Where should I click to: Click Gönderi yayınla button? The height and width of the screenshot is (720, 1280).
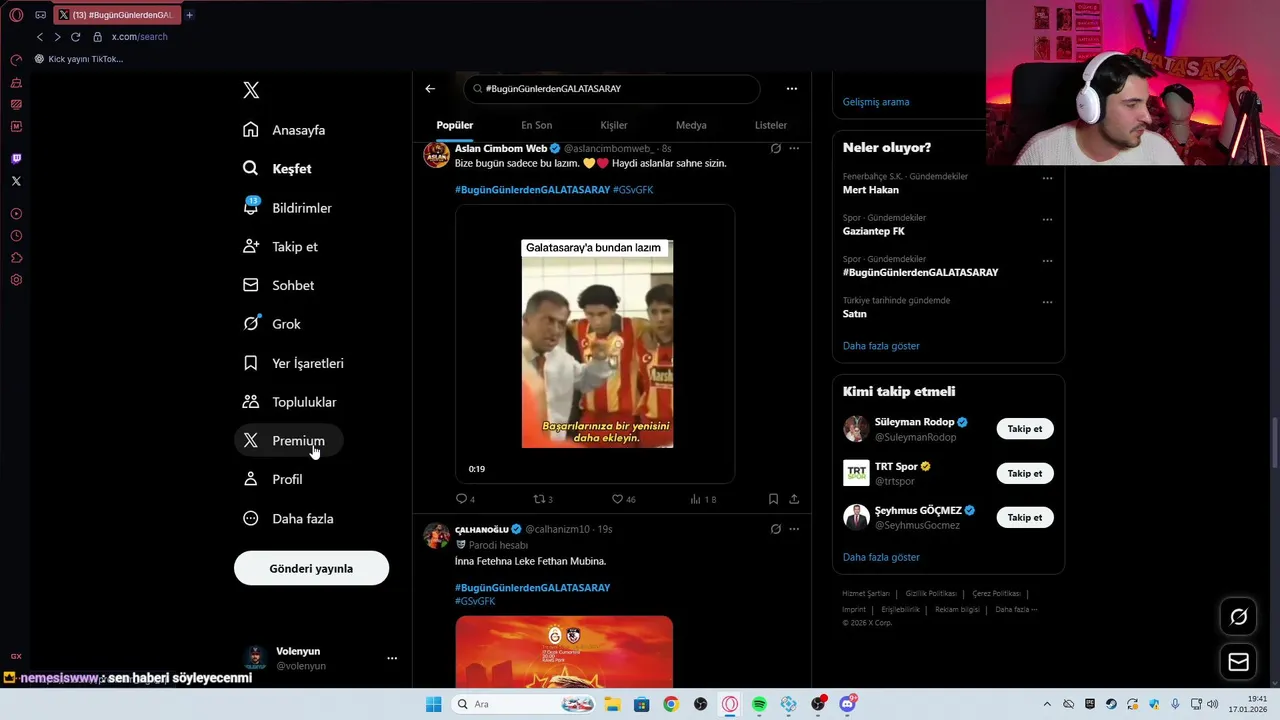(311, 568)
